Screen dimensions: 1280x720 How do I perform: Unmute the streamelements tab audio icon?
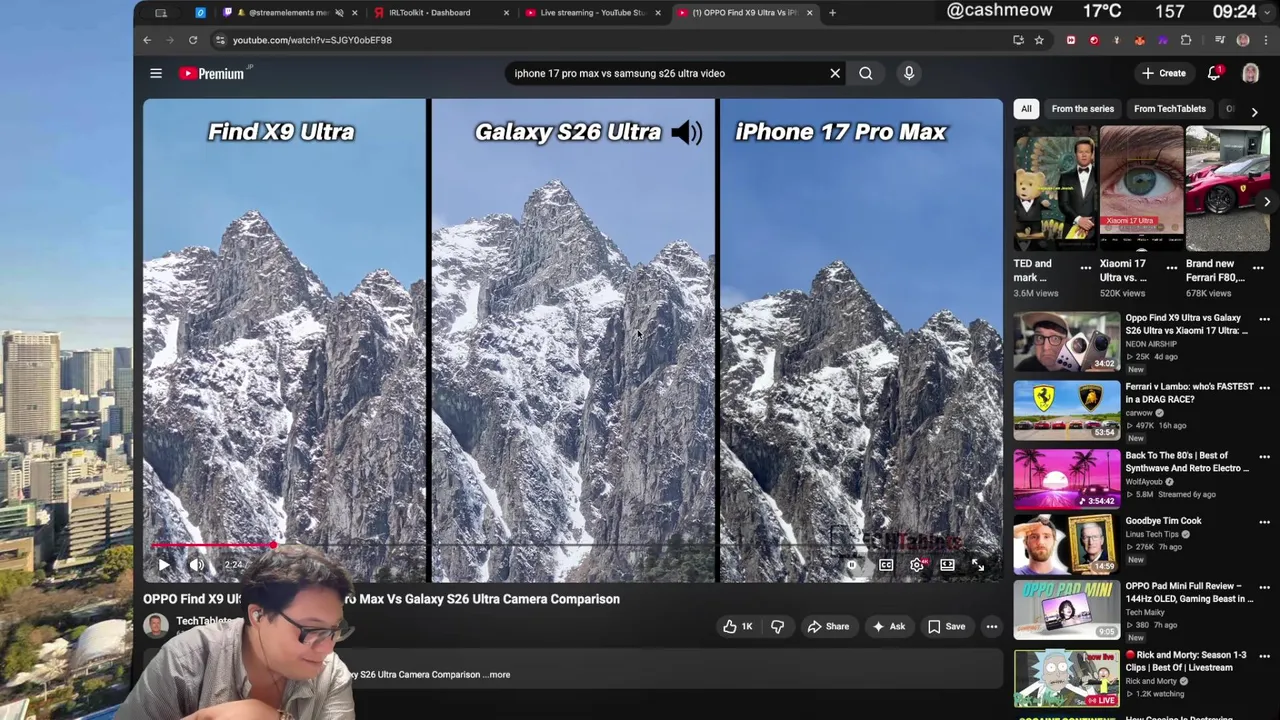coord(339,13)
